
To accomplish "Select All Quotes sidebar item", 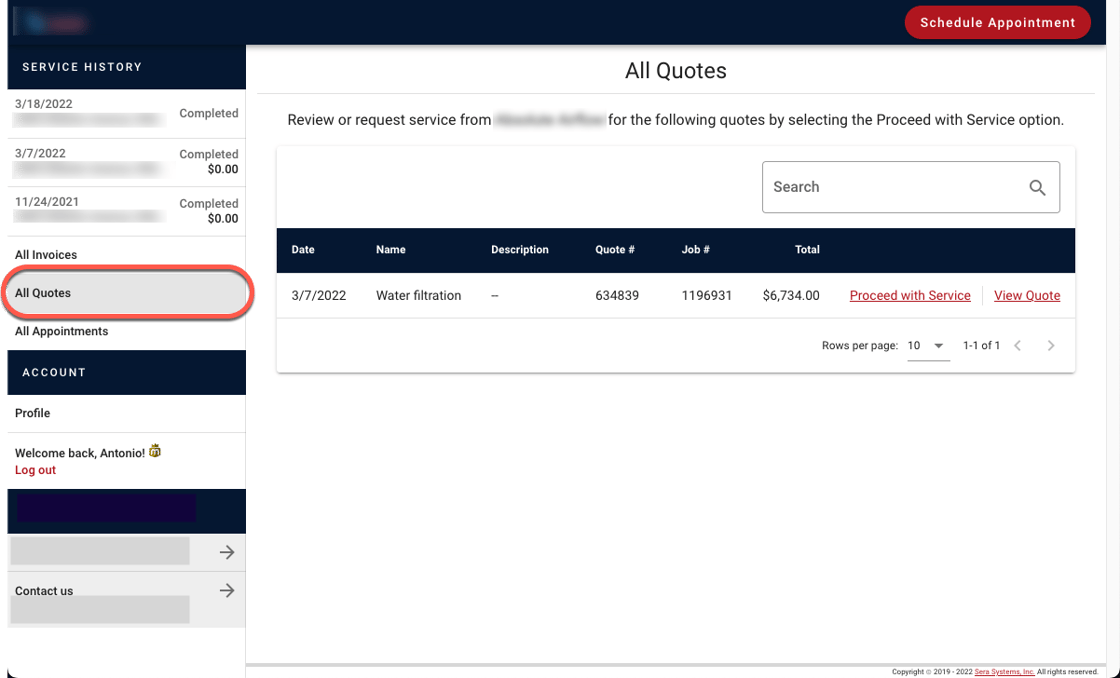I will 43,293.
